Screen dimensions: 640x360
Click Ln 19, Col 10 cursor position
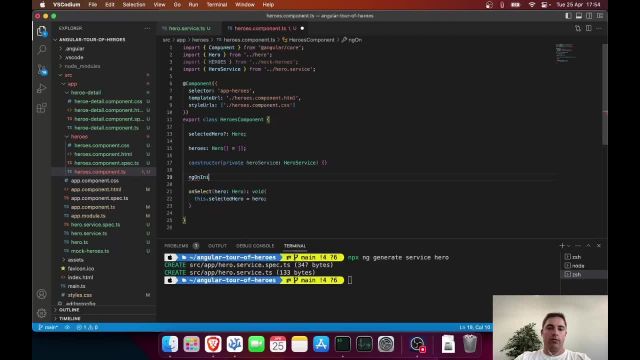[474, 327]
